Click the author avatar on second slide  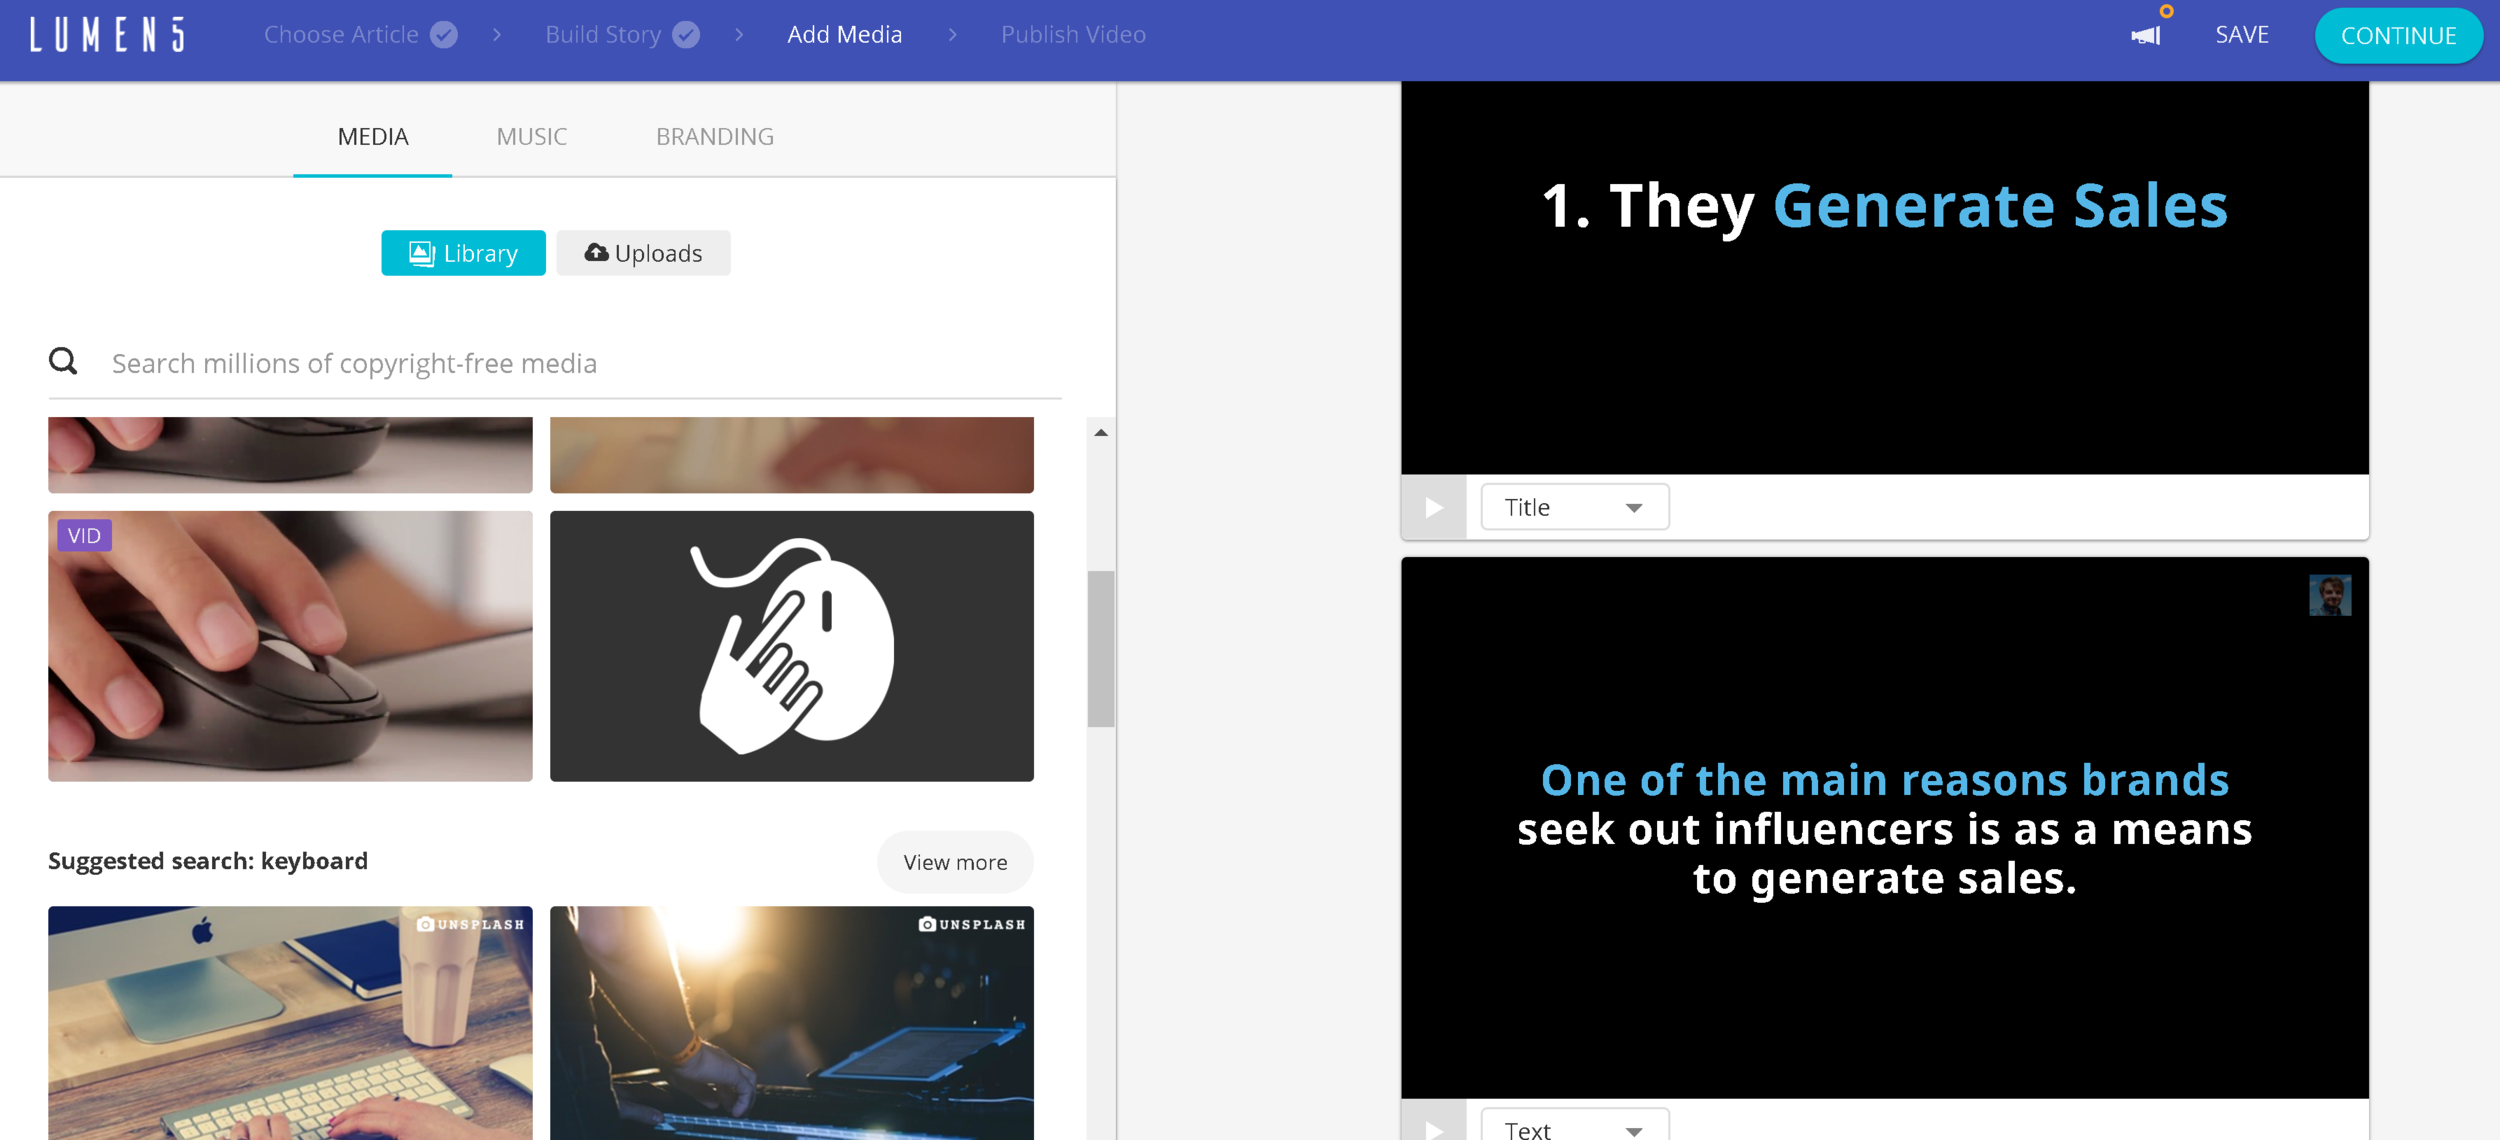coord(2330,596)
